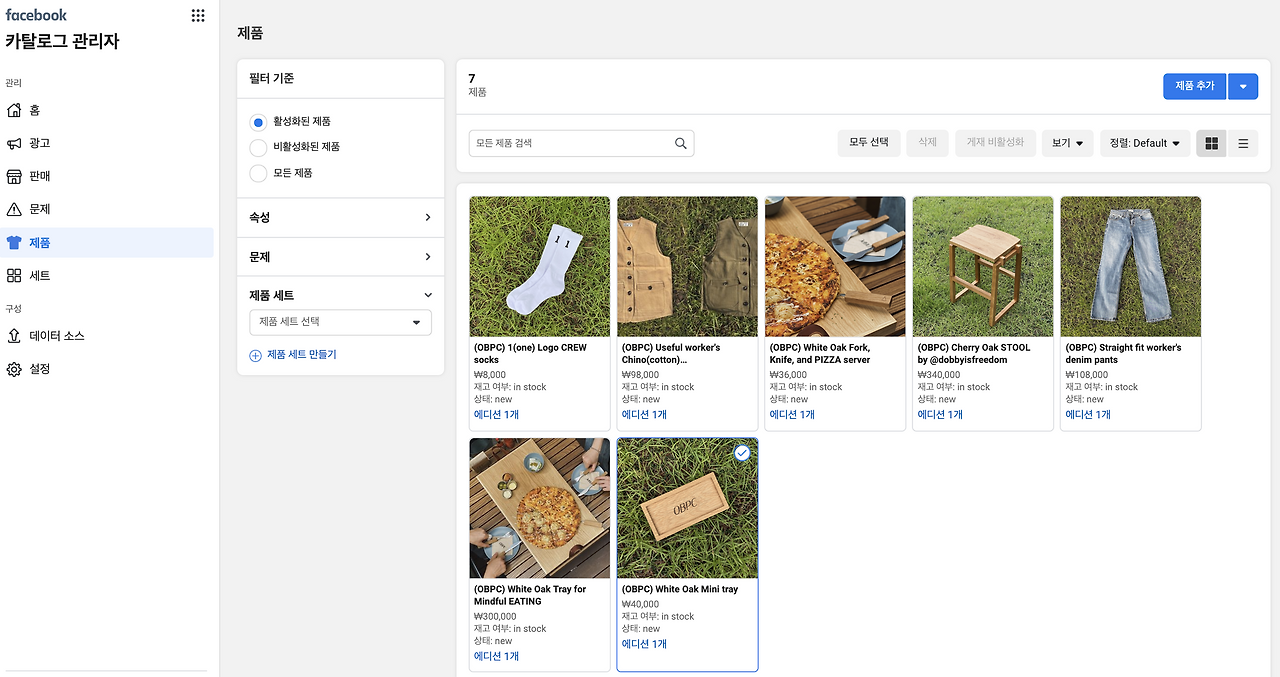This screenshot has height=677, width=1280.
Task: Click the worker's vest product thumbnail
Action: pyautogui.click(x=688, y=267)
